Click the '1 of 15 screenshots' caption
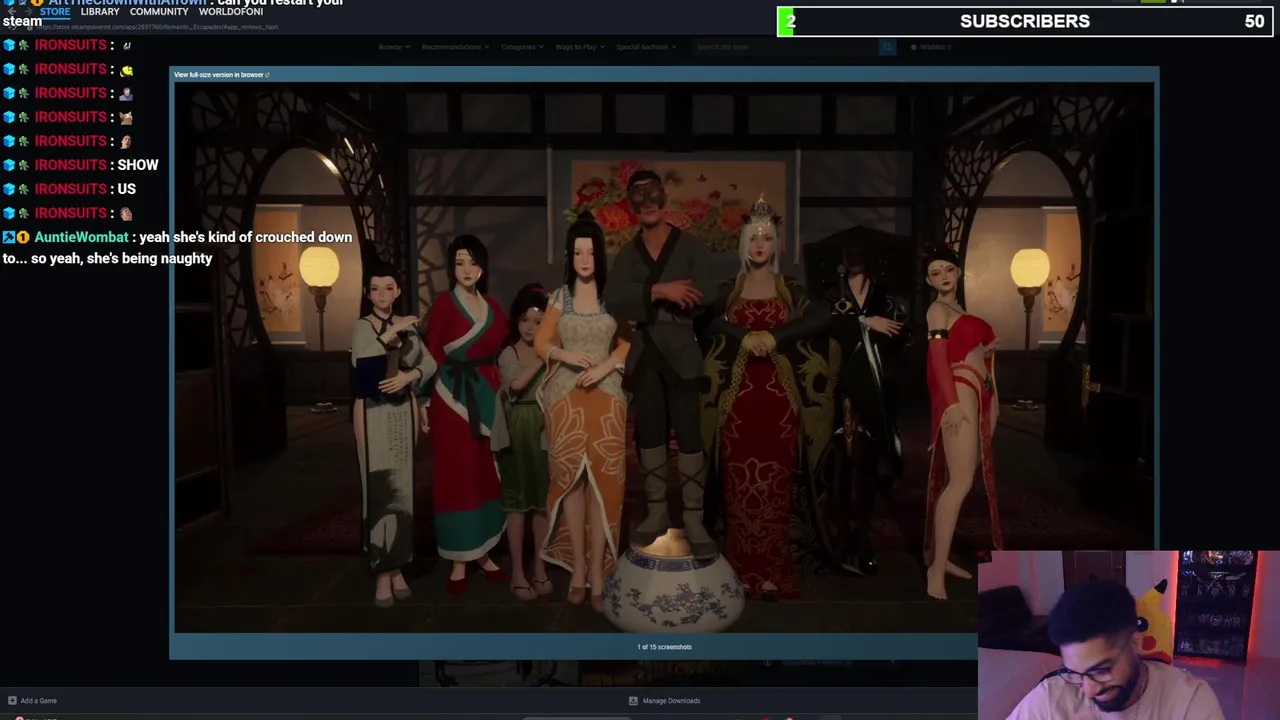Image resolution: width=1280 pixels, height=720 pixels. (x=664, y=647)
